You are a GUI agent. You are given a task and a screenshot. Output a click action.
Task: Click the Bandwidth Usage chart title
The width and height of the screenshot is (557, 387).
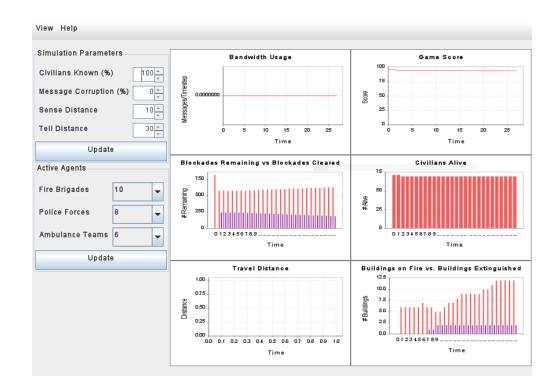pos(260,57)
